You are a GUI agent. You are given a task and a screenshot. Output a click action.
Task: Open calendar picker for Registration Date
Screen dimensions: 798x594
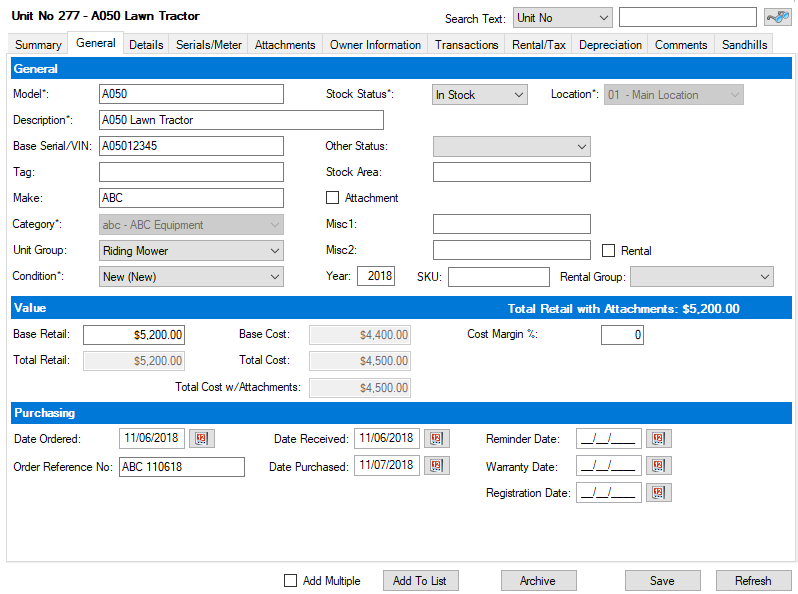coord(659,492)
